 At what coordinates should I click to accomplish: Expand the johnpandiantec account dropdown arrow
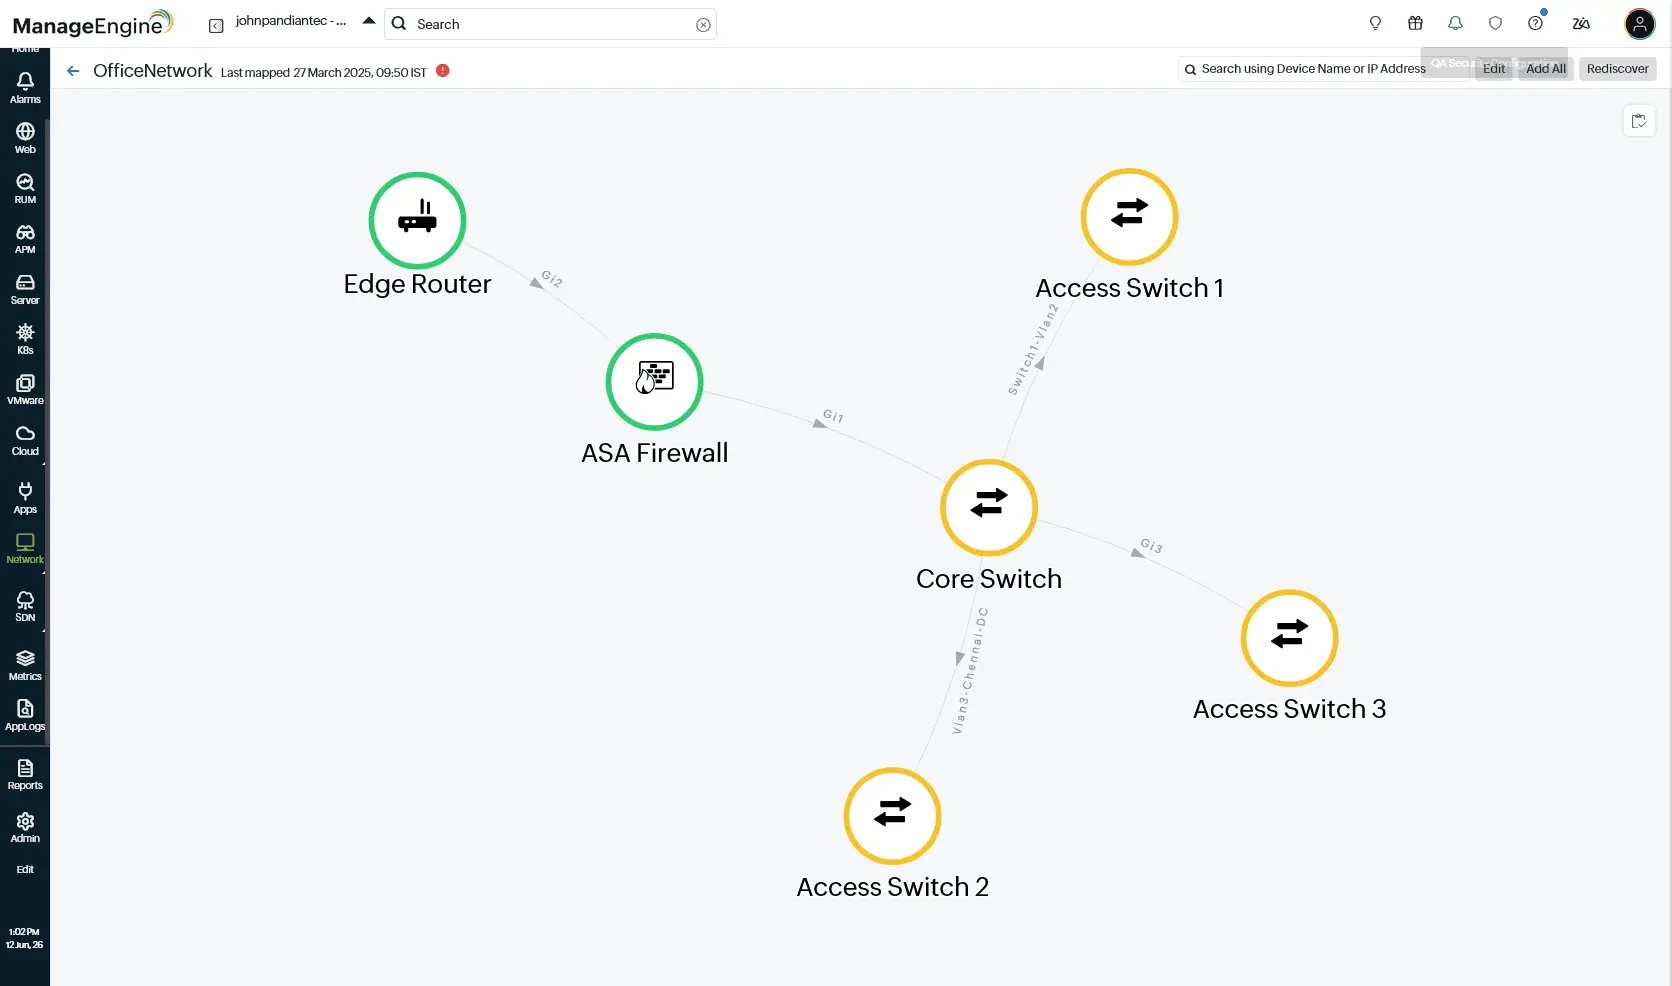pos(369,21)
